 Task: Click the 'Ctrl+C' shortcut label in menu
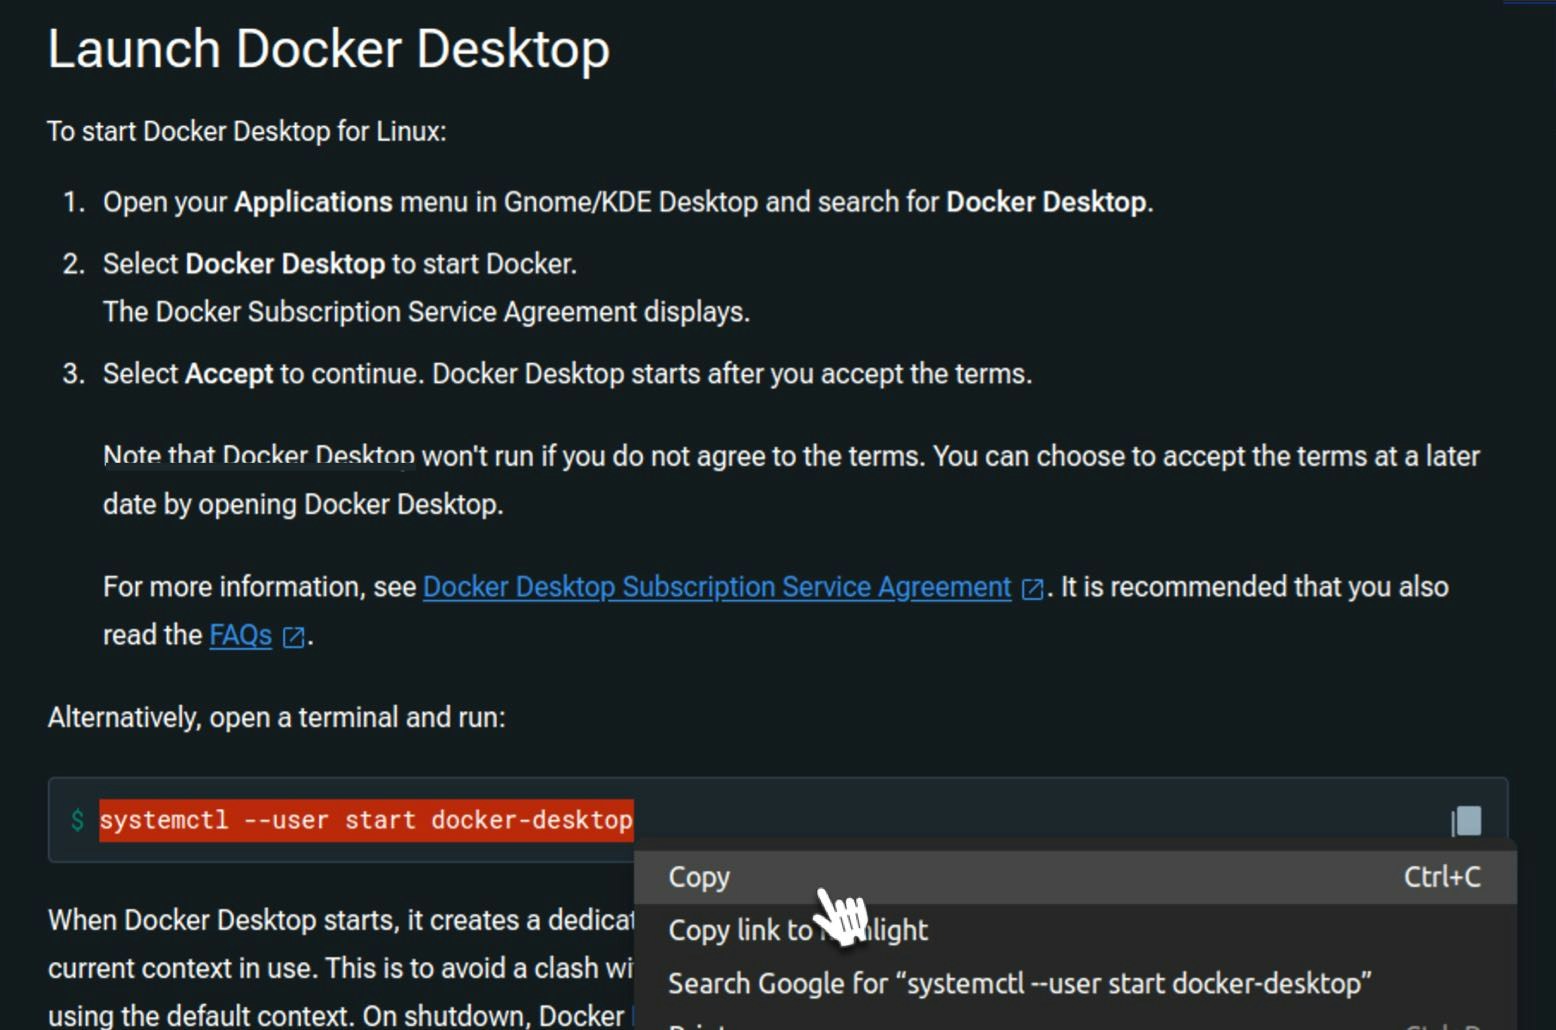click(1442, 877)
